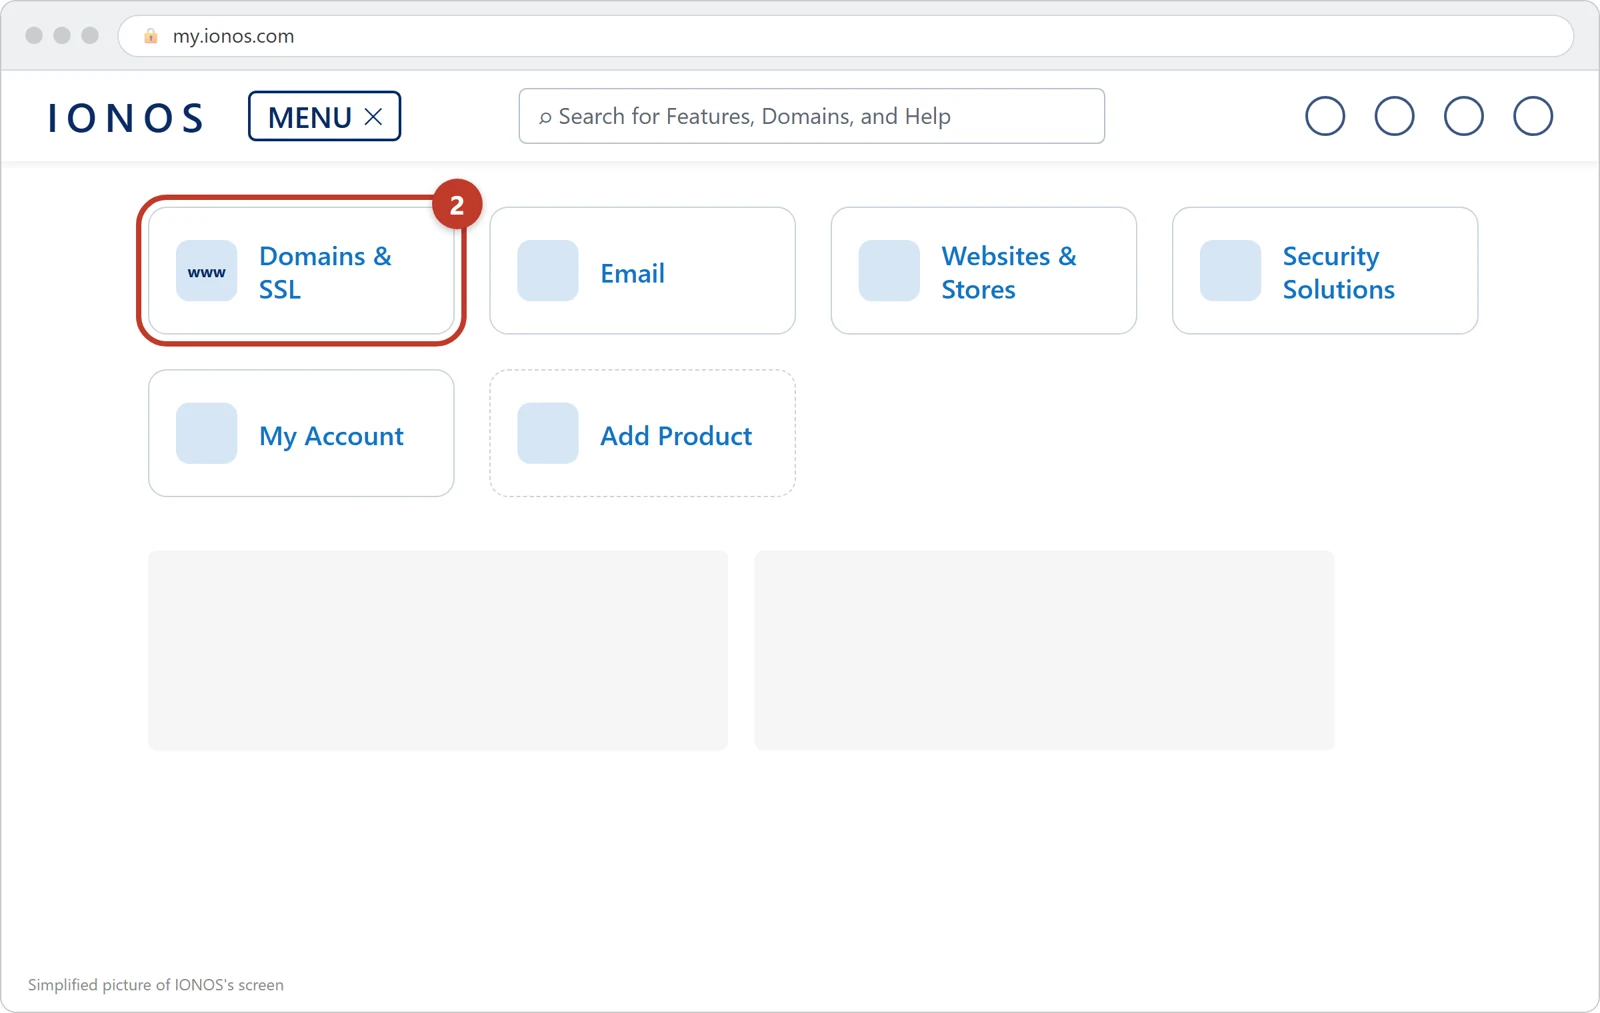Close the menu with the MENU × button
This screenshot has height=1013, width=1600.
tap(324, 116)
